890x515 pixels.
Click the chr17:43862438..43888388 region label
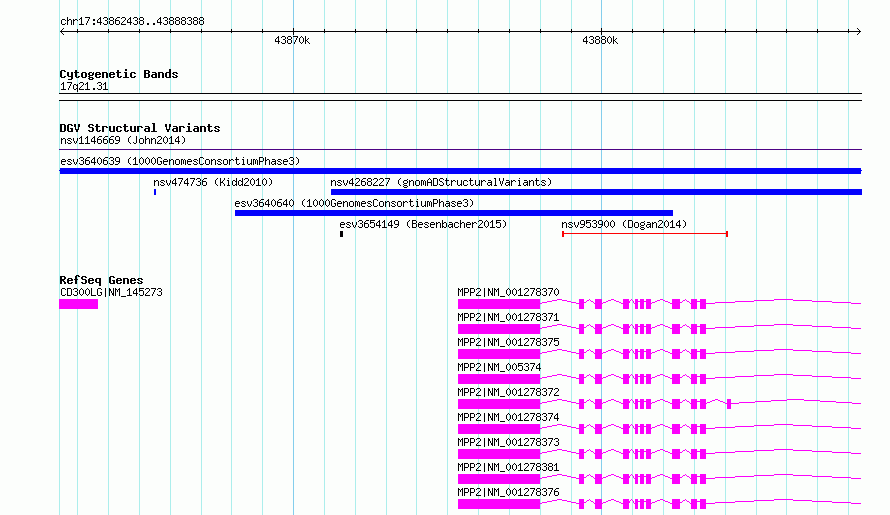[x=132, y=22]
